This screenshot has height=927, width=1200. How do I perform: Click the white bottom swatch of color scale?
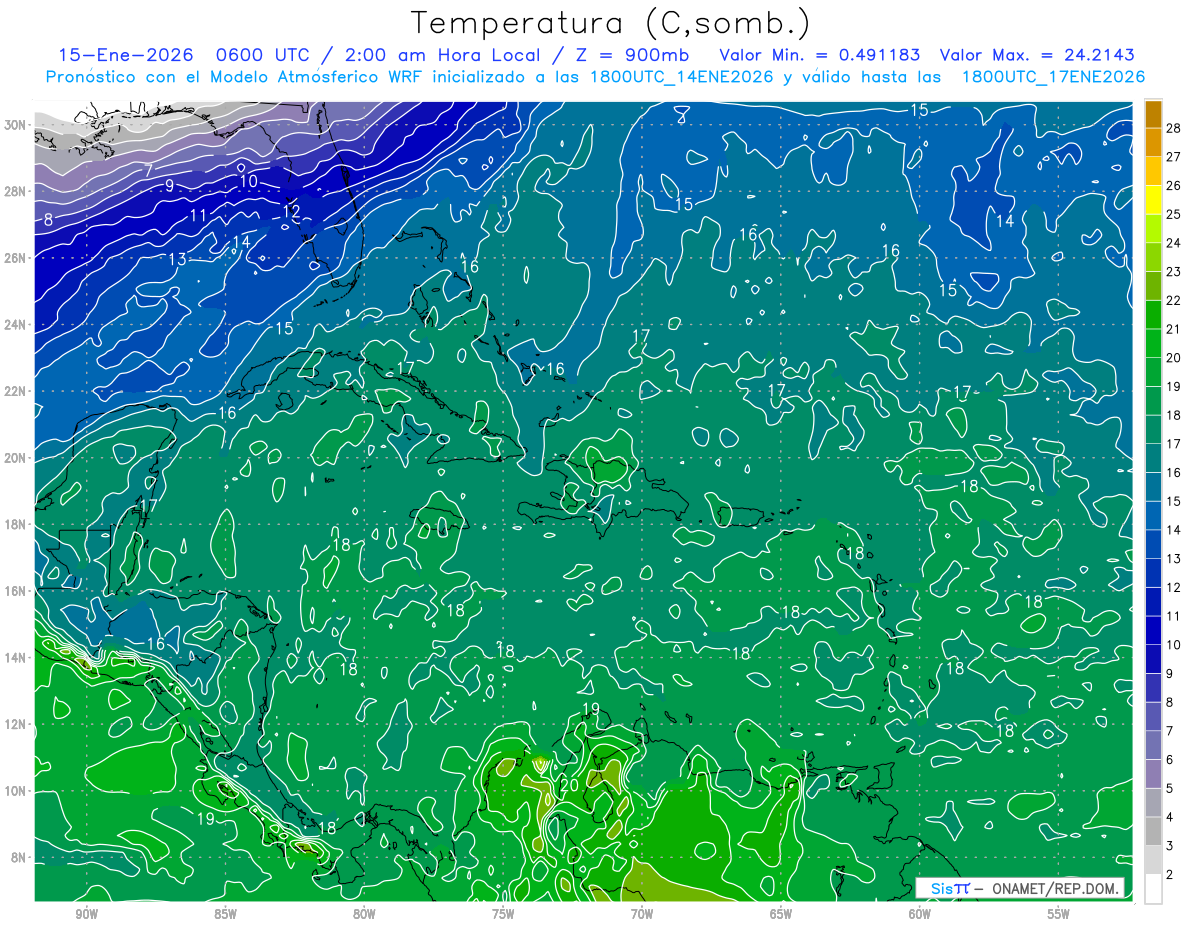(1153, 889)
